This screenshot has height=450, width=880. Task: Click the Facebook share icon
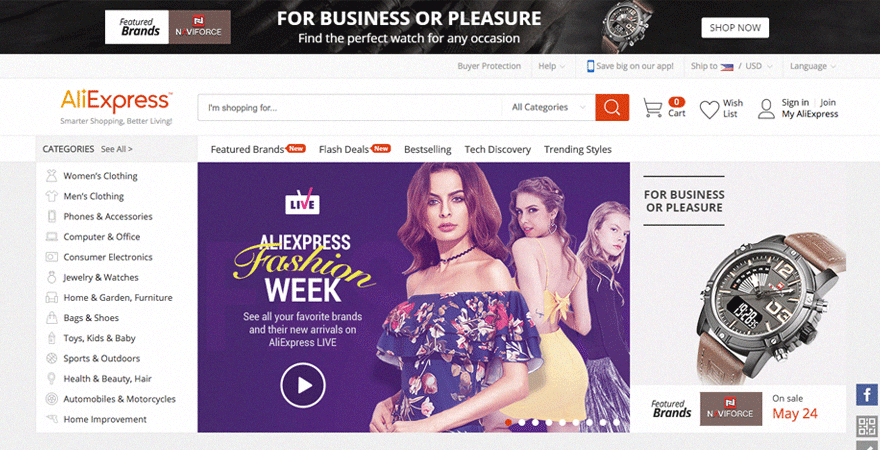867,394
